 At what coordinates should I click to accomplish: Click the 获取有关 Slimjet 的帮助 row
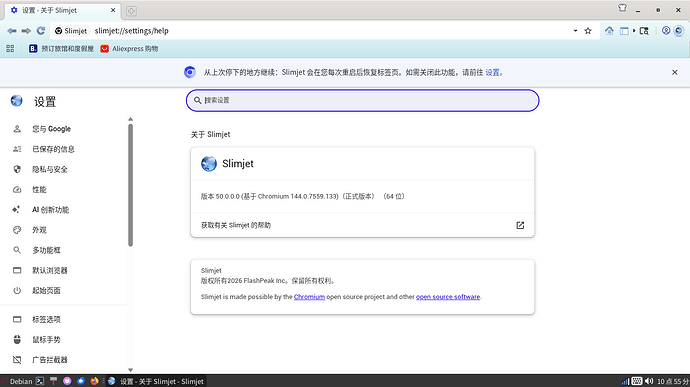click(363, 225)
